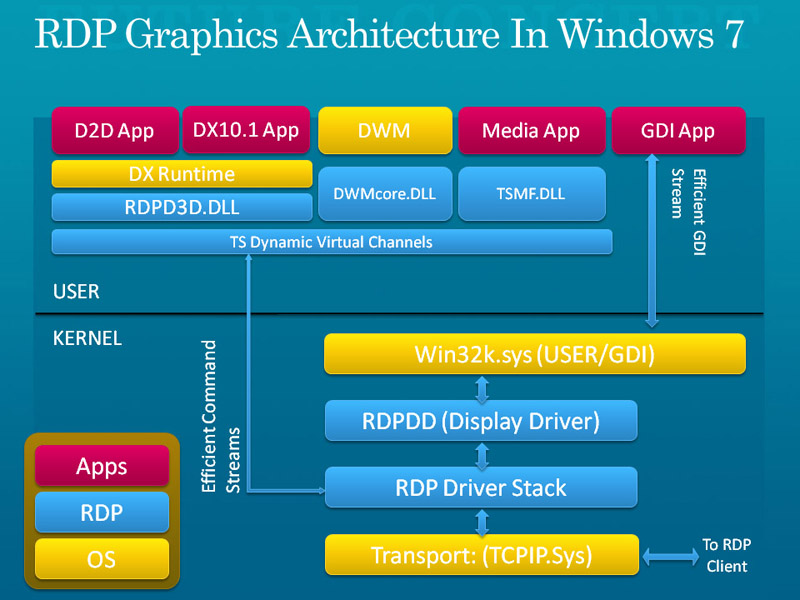Click the RDP Graphics Architecture title

[389, 34]
